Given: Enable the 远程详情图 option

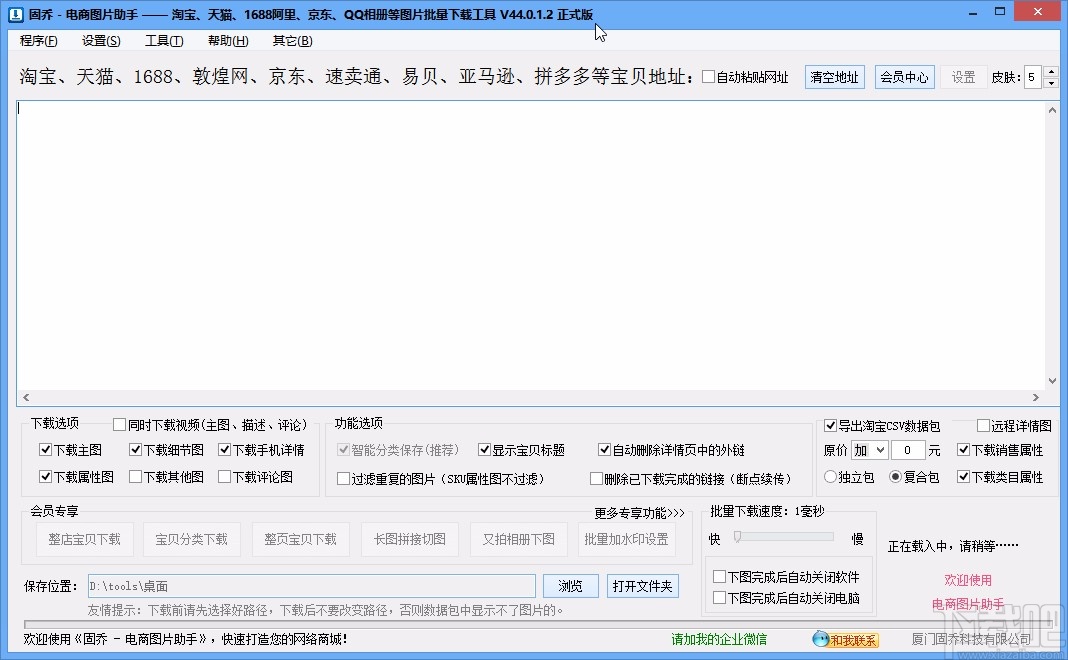Looking at the screenshot, I should click(983, 424).
